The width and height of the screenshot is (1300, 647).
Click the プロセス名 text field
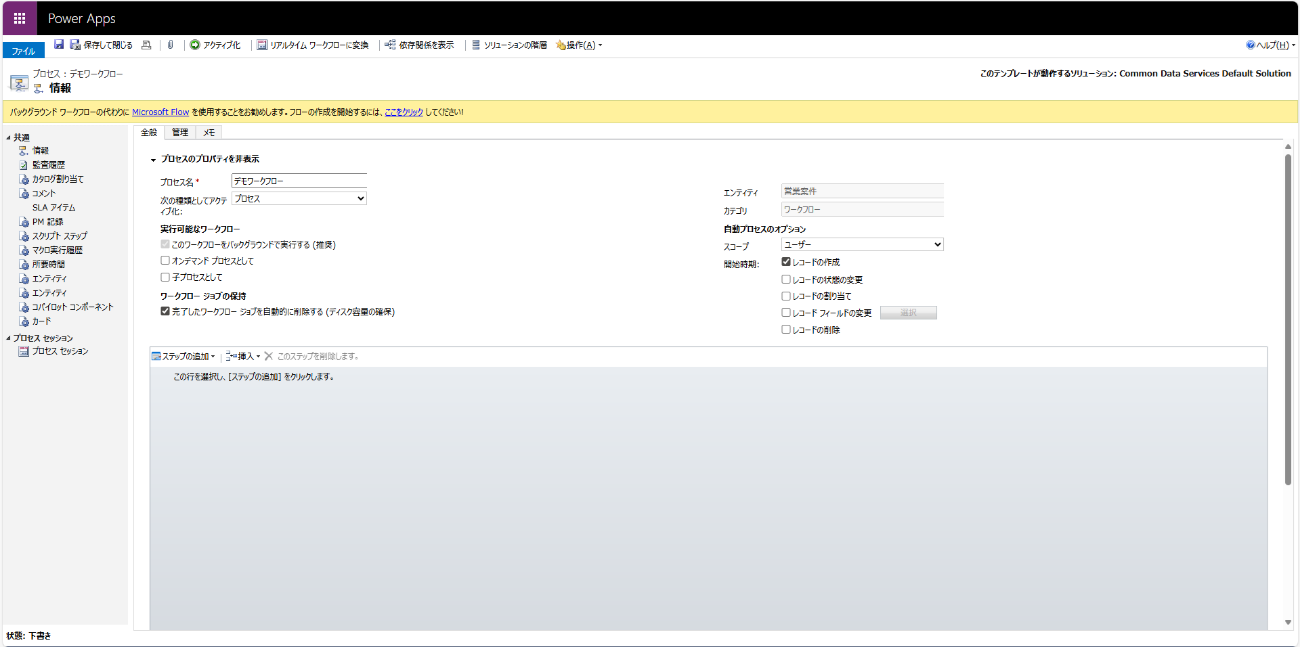pyautogui.click(x=298, y=181)
